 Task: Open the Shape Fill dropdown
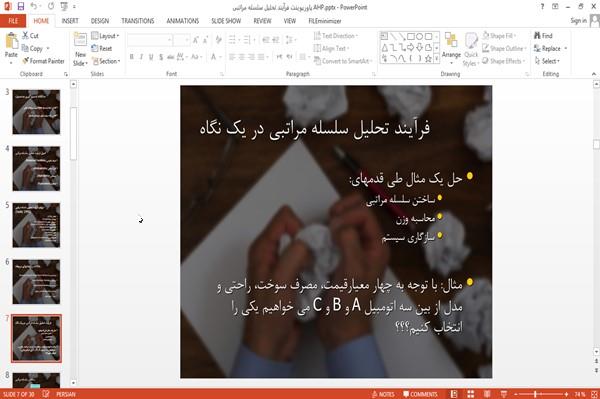click(499, 36)
